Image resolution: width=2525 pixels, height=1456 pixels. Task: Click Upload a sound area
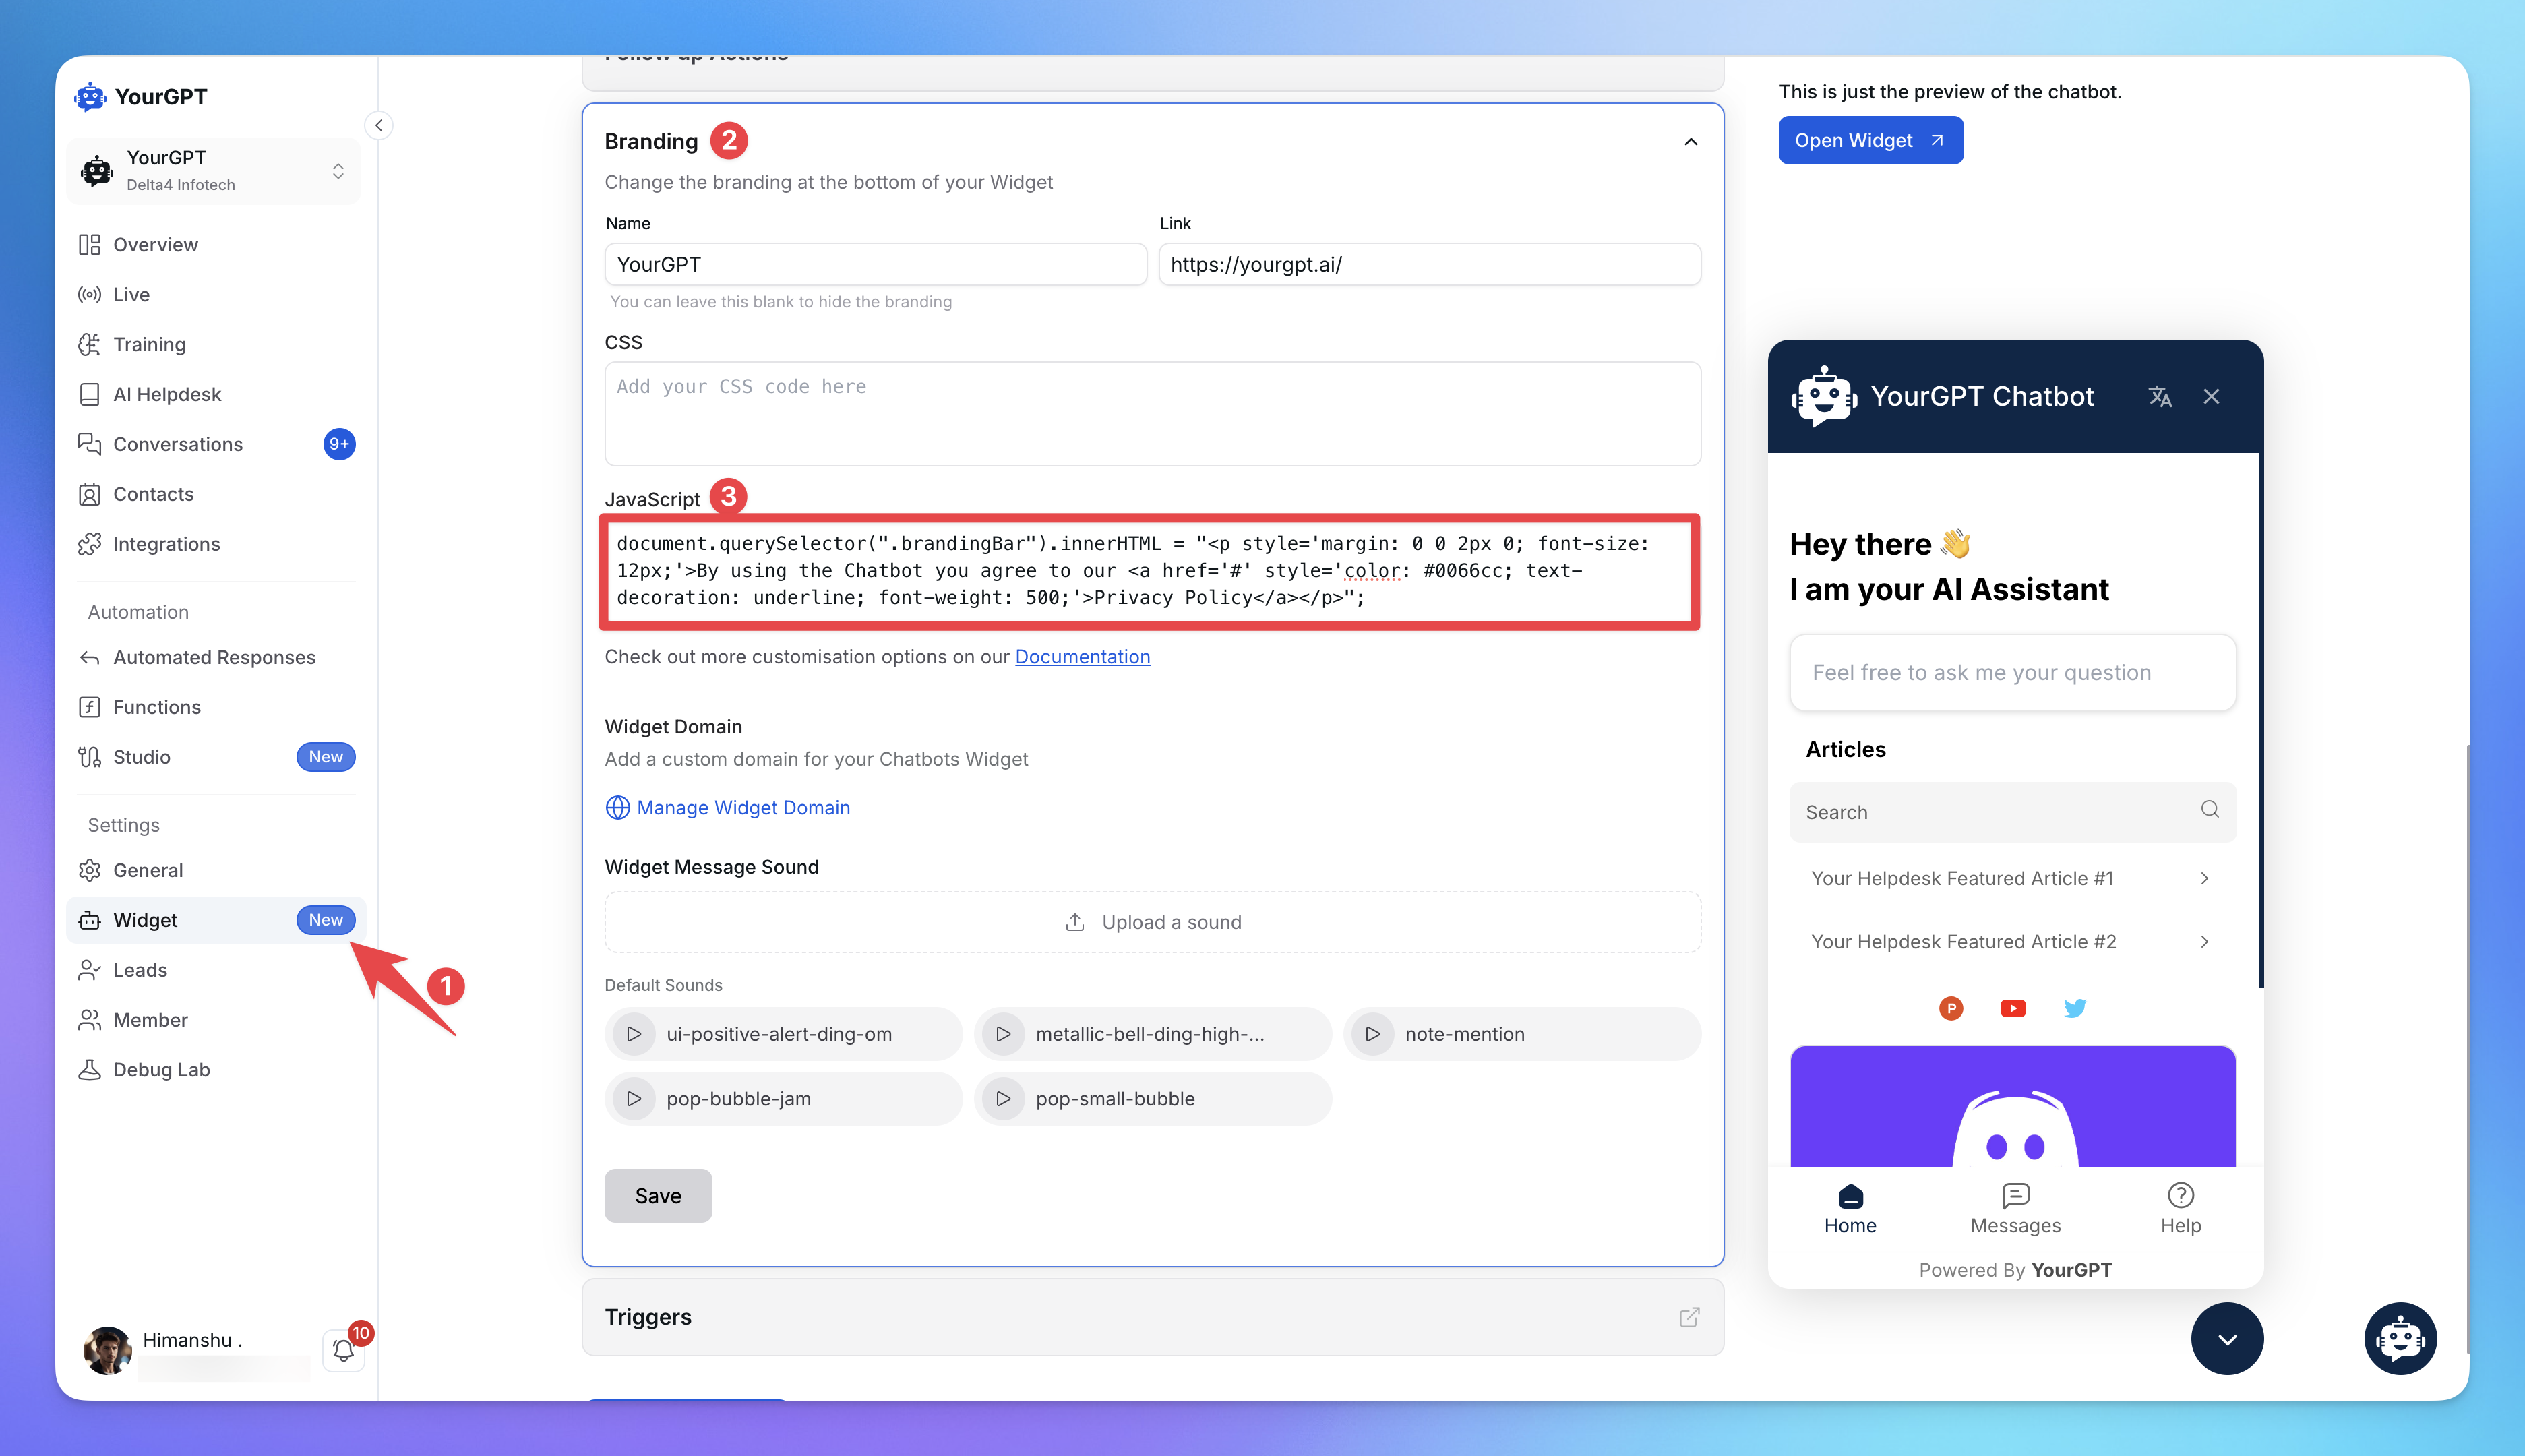(1152, 922)
